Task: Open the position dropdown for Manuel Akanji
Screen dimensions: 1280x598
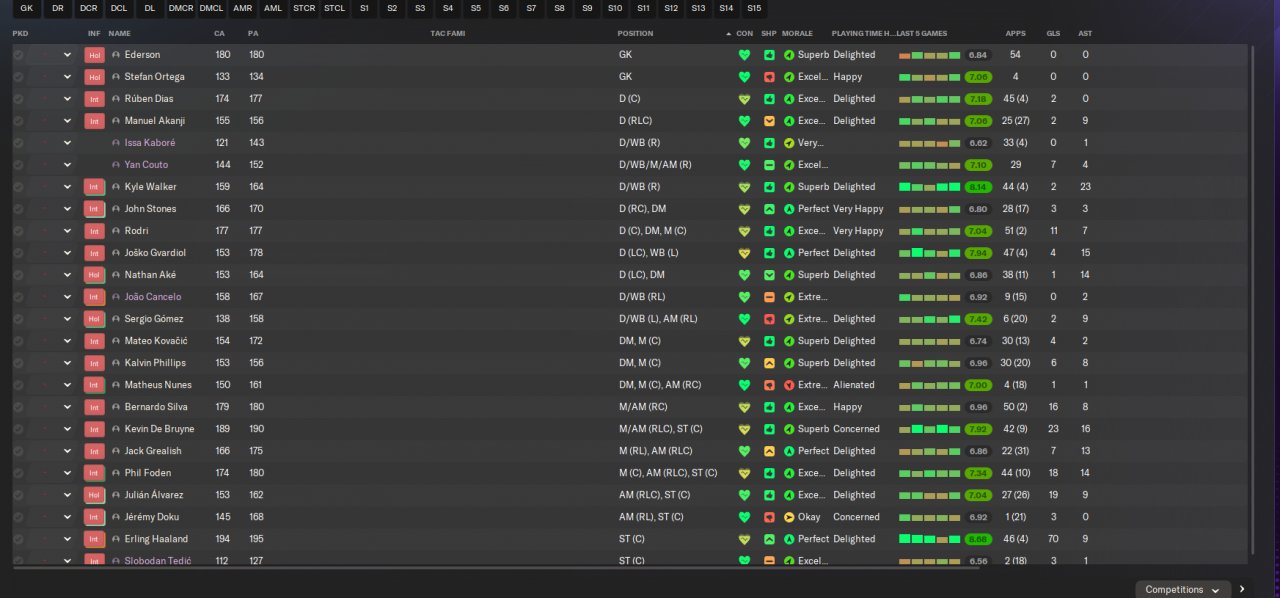Action: [68, 121]
